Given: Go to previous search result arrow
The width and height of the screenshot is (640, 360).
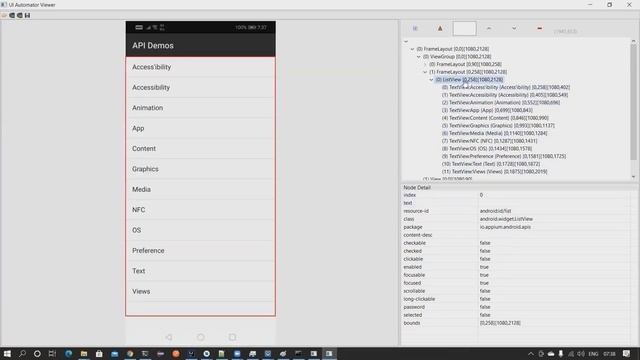Looking at the screenshot, I should point(489,29).
